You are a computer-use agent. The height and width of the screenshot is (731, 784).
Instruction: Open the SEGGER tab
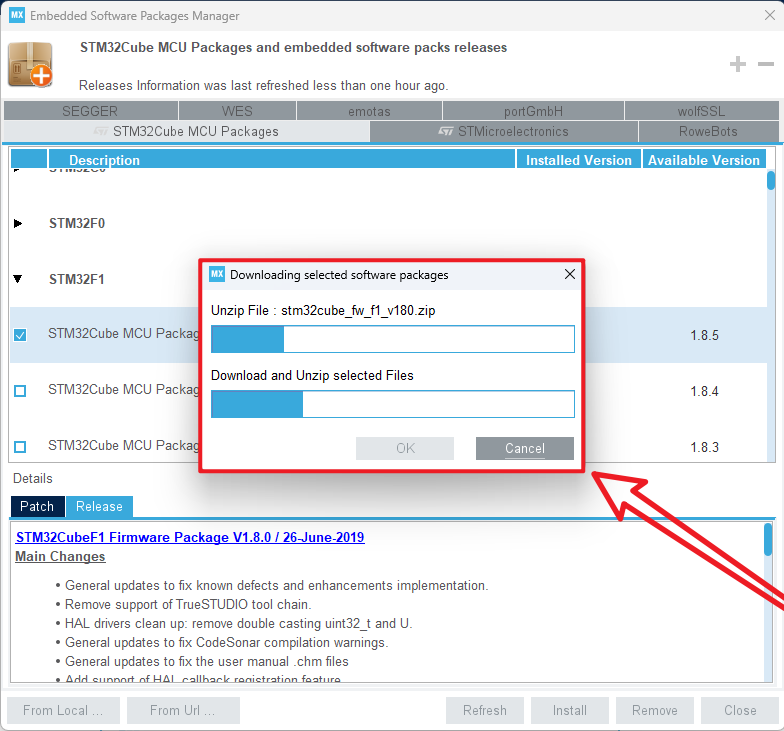click(90, 110)
